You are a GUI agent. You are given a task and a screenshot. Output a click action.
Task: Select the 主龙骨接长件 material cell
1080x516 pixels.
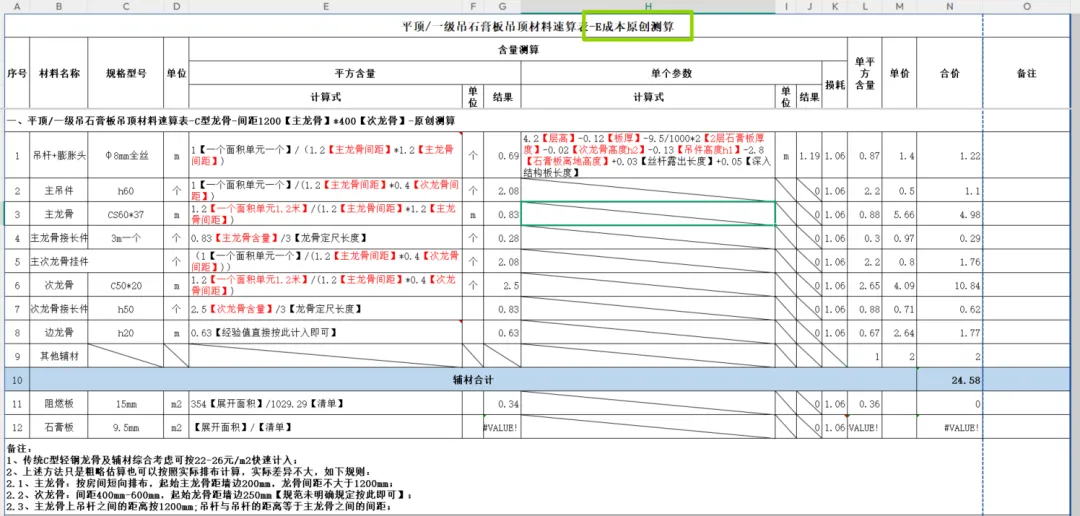pyautogui.click(x=59, y=238)
